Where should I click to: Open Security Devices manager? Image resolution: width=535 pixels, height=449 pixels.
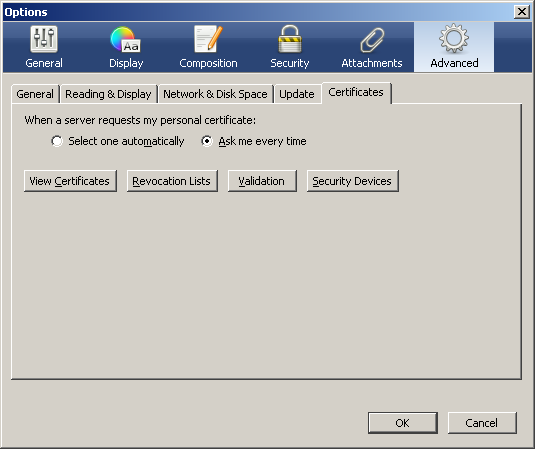coord(352,181)
